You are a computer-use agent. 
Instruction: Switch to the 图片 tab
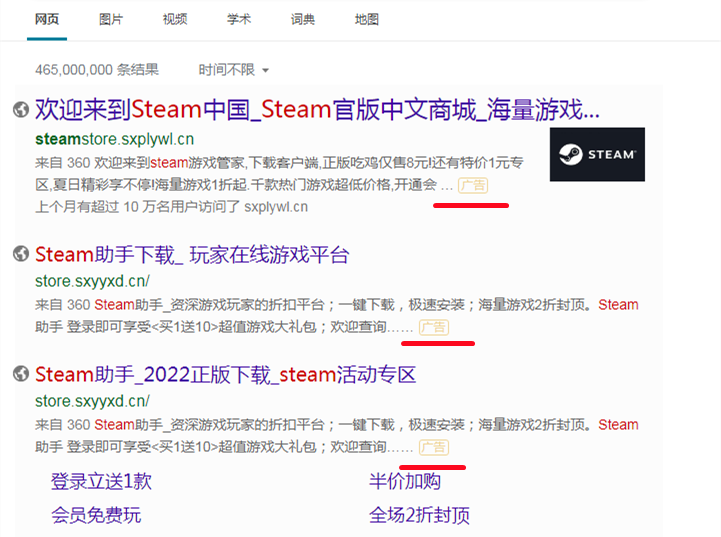pos(112,19)
